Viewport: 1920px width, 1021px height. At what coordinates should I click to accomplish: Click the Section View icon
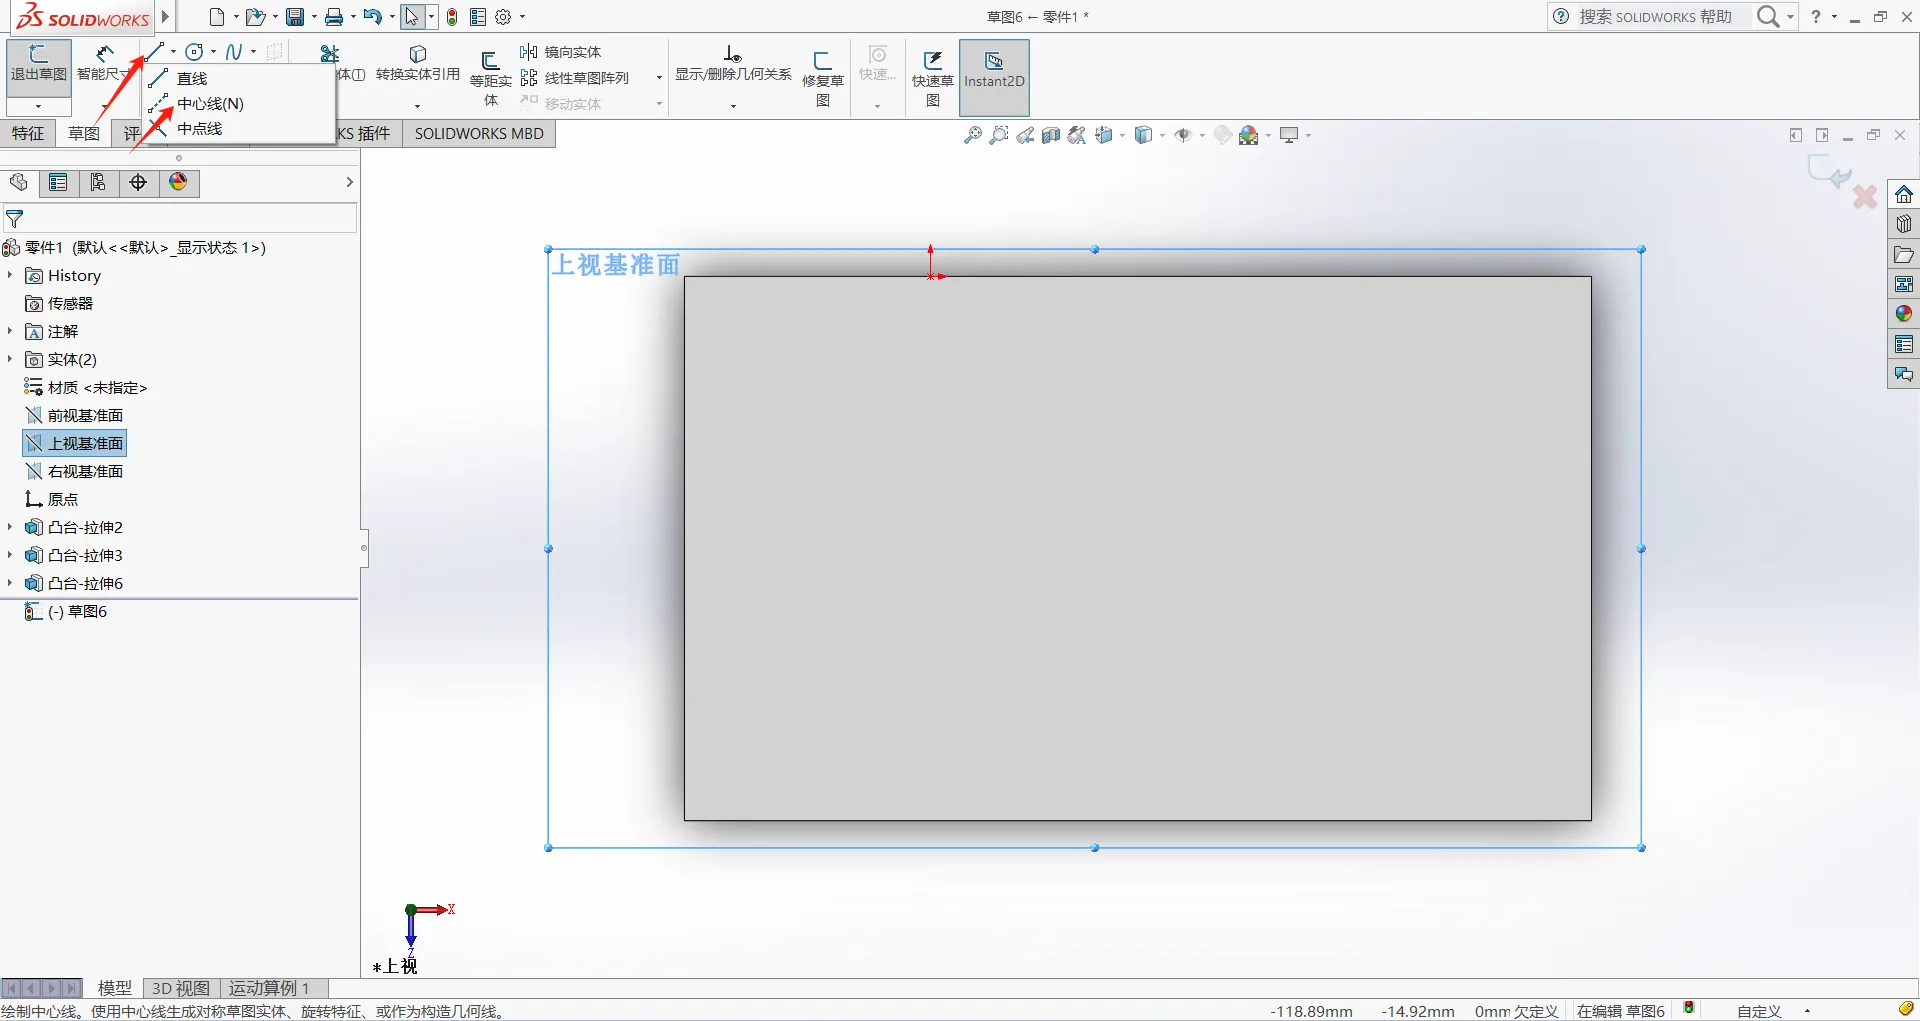pos(1051,135)
